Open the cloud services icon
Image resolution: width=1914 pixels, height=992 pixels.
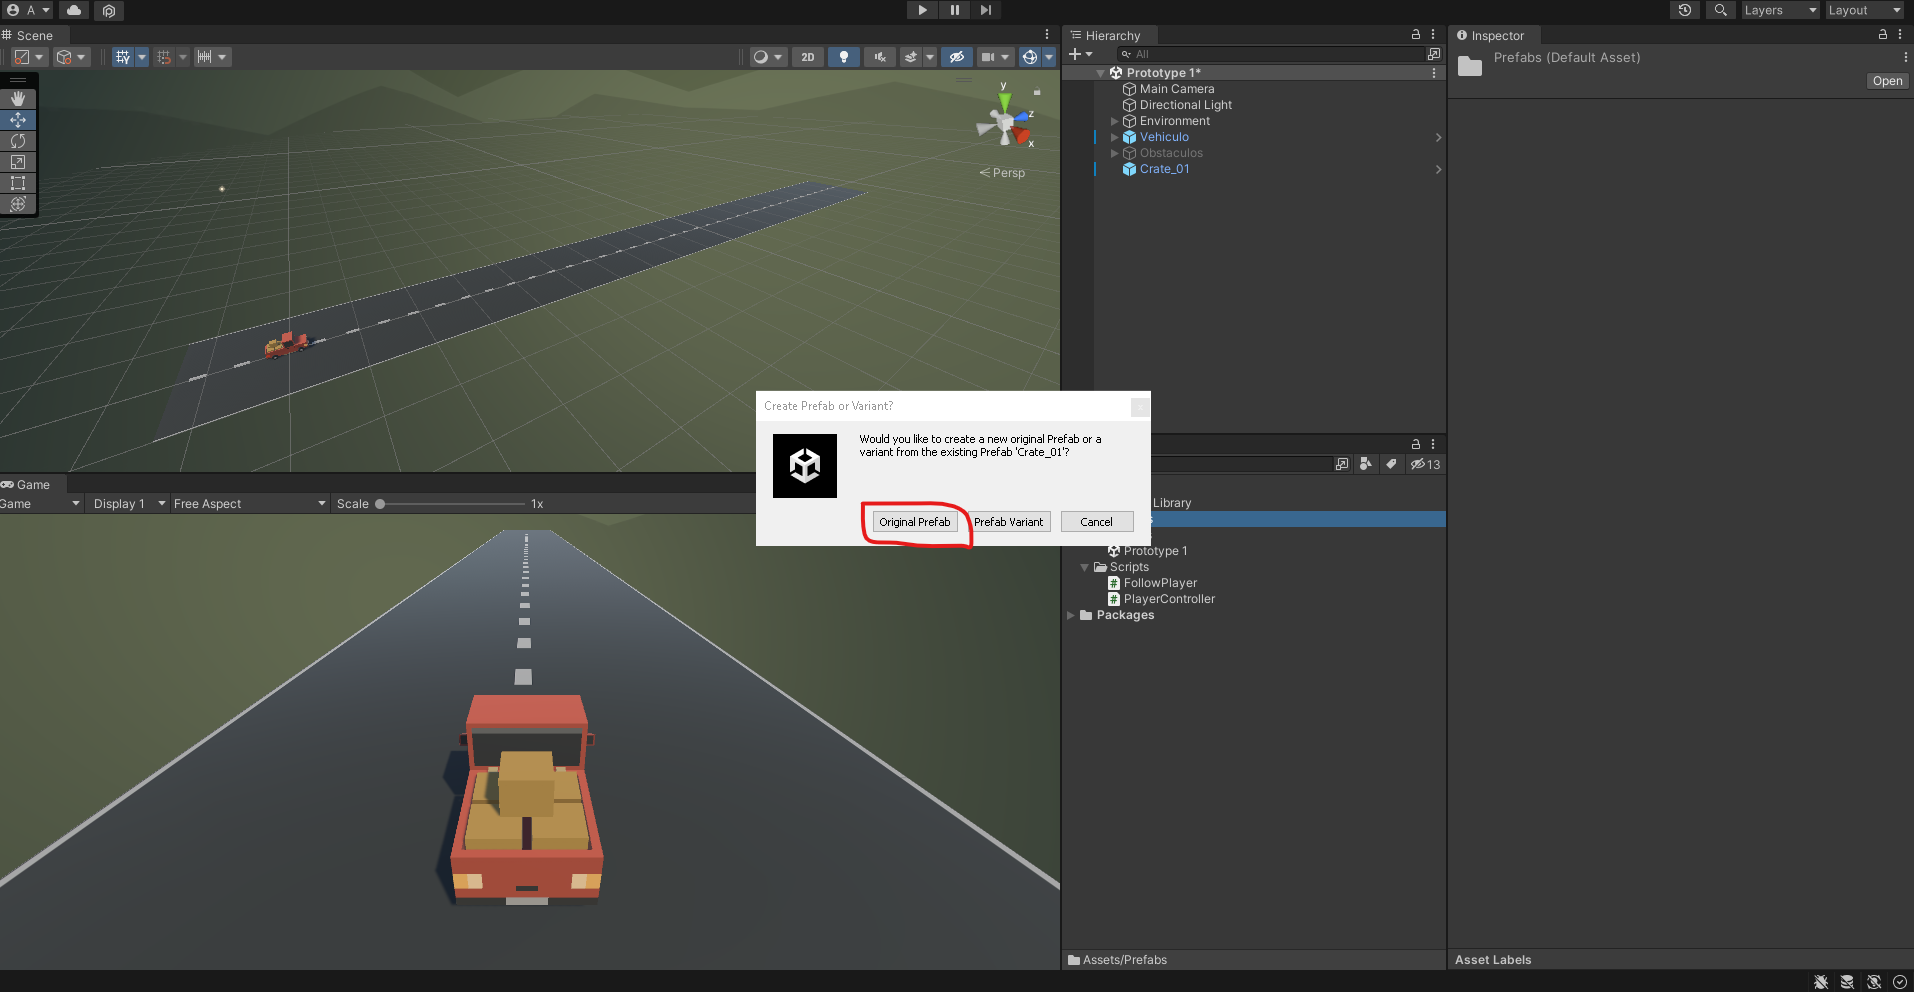[74, 10]
